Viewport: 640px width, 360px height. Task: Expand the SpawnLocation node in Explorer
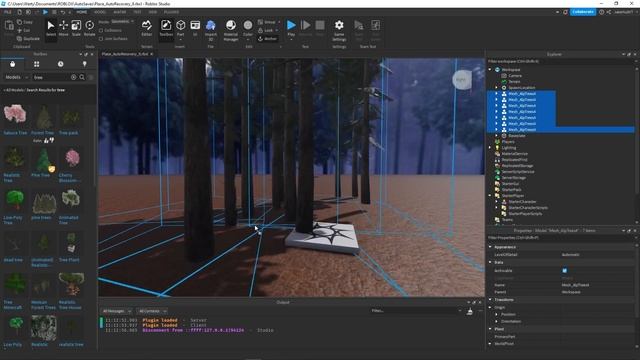(x=496, y=87)
